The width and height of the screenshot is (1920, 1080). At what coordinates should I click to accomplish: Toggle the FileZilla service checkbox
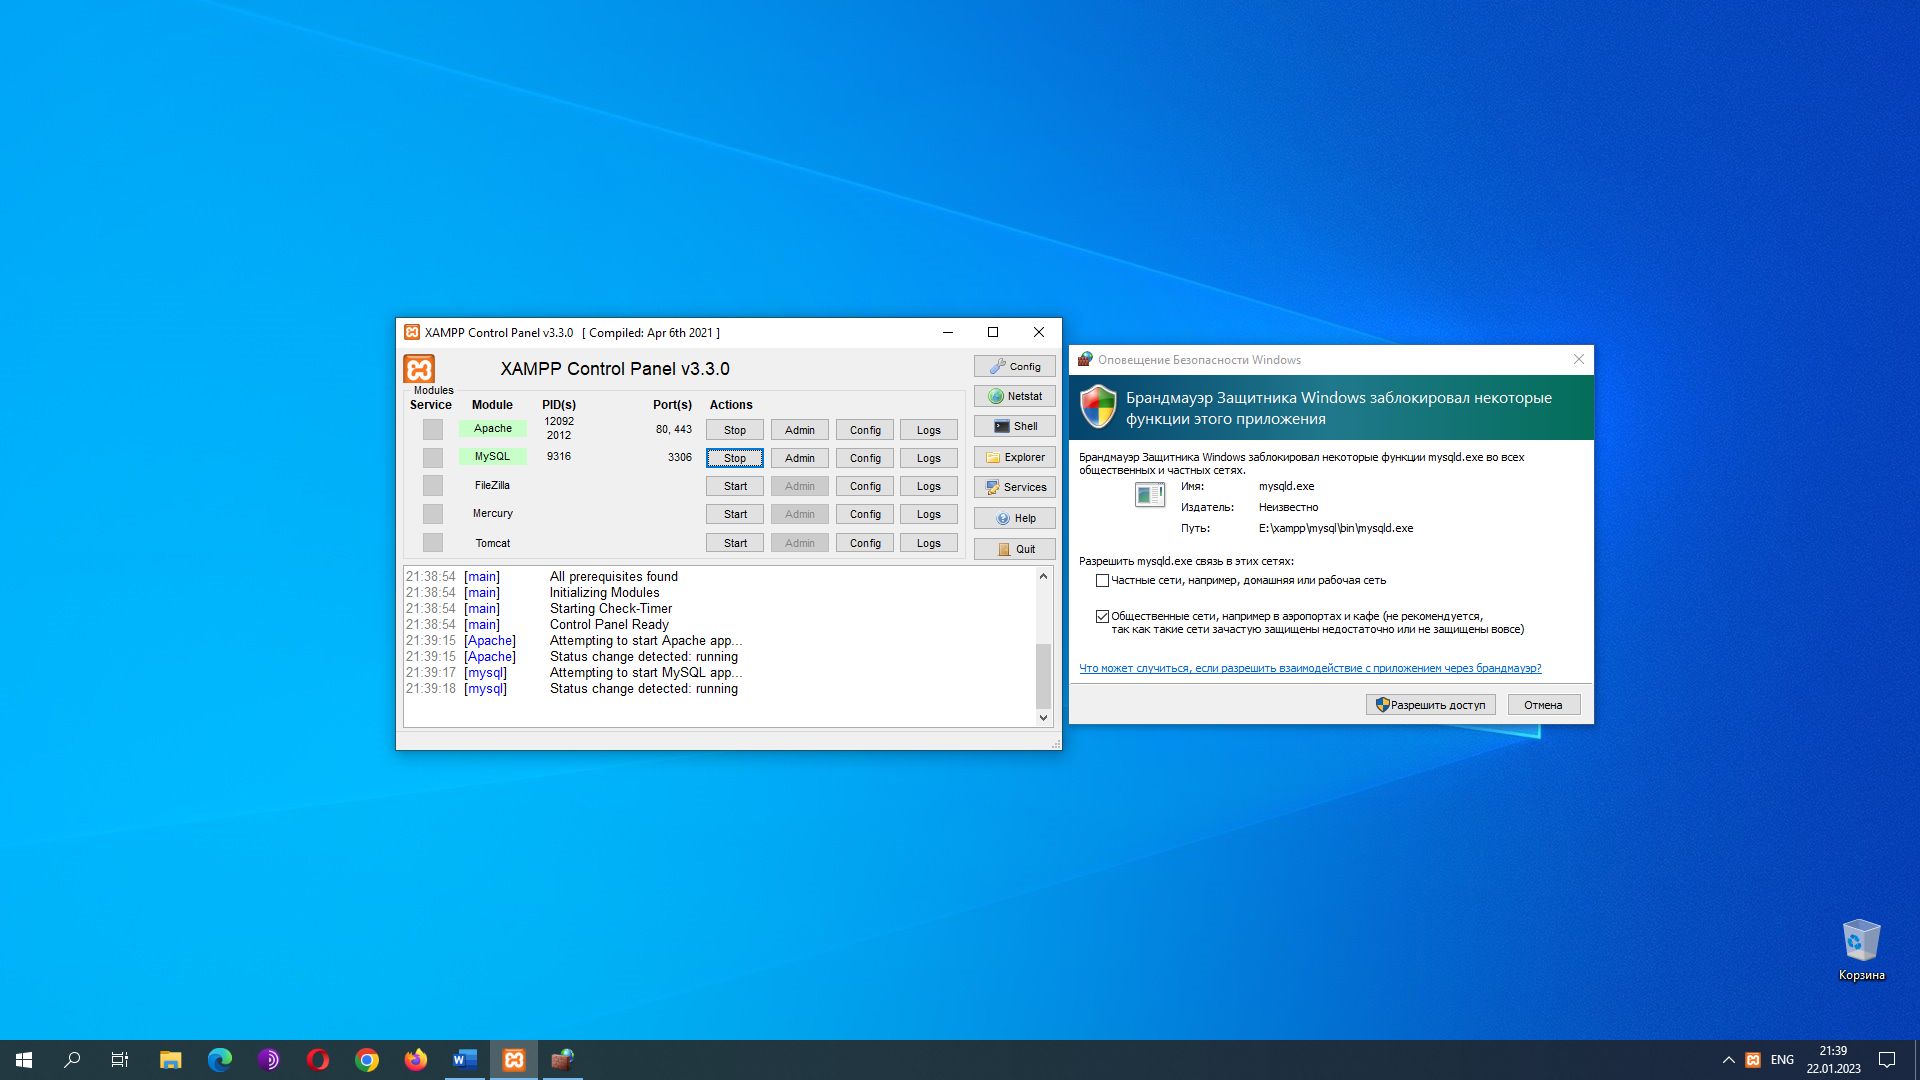(432, 485)
